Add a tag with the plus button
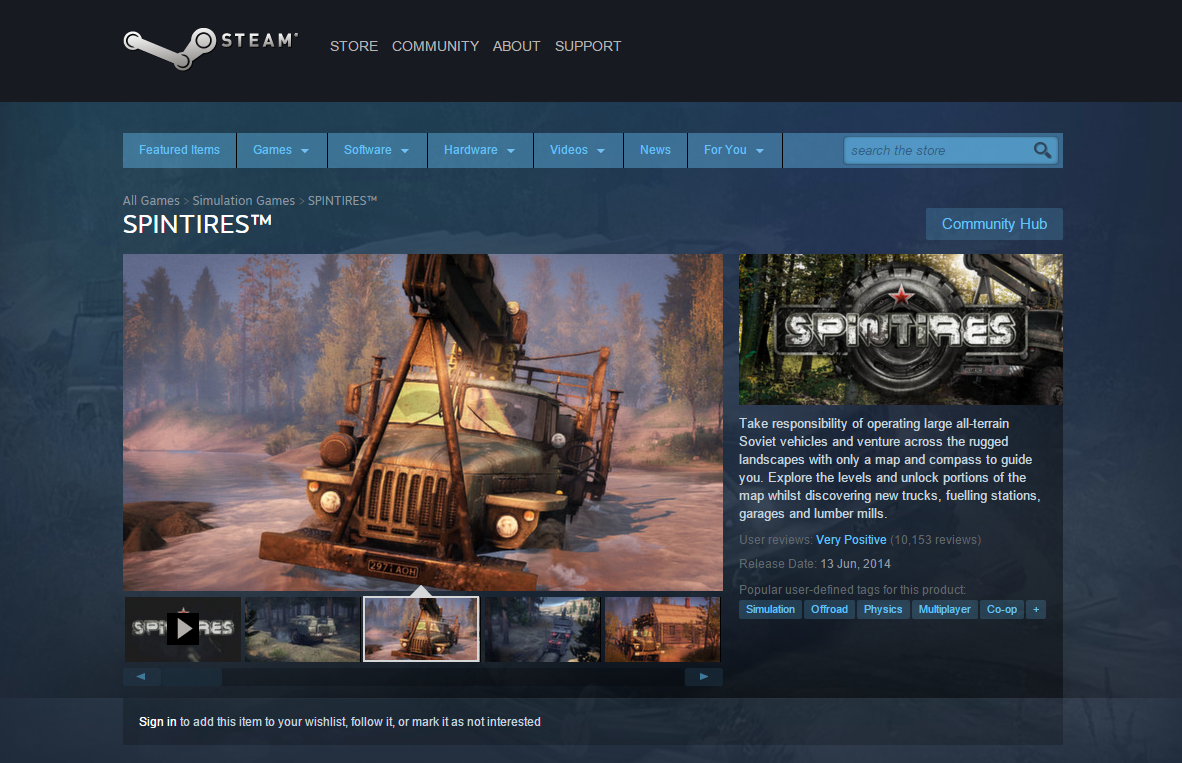The image size is (1182, 763). click(1036, 609)
